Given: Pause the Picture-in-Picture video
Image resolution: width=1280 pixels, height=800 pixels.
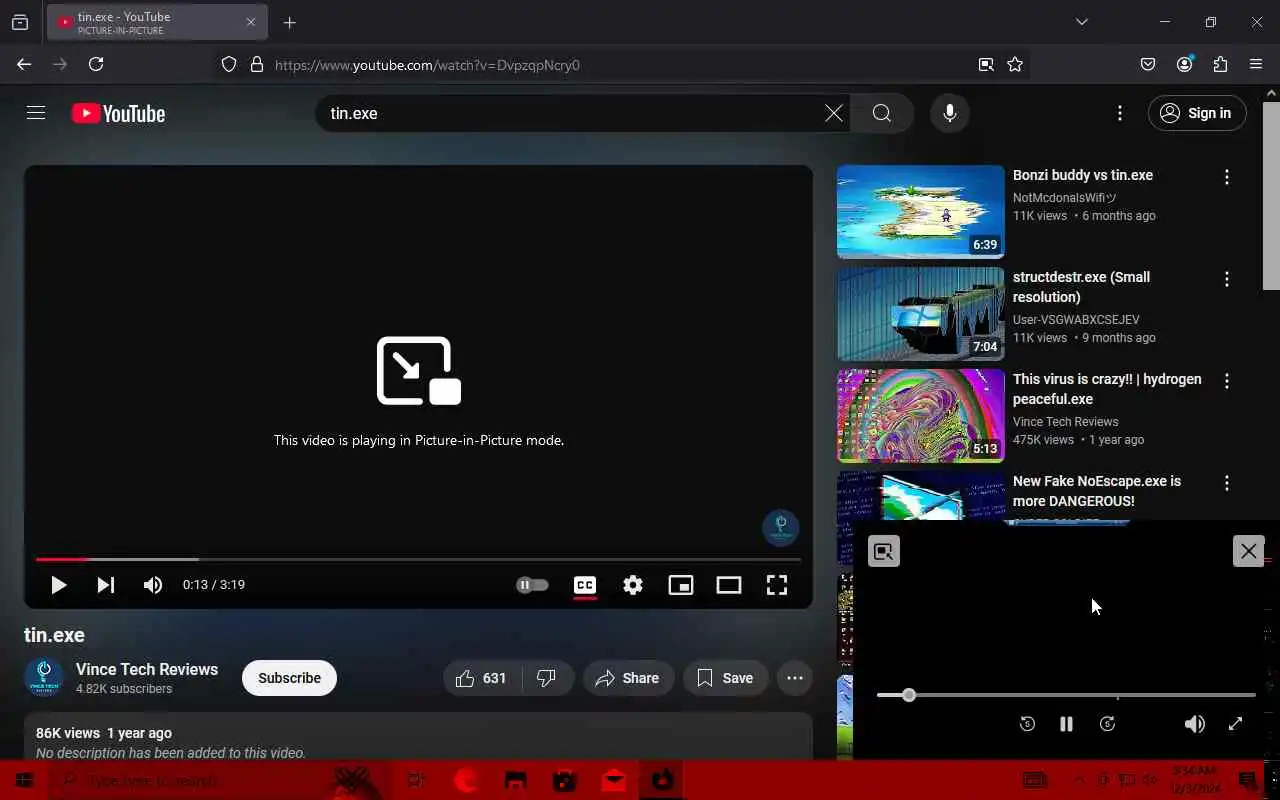Looking at the screenshot, I should pyautogui.click(x=1066, y=724).
